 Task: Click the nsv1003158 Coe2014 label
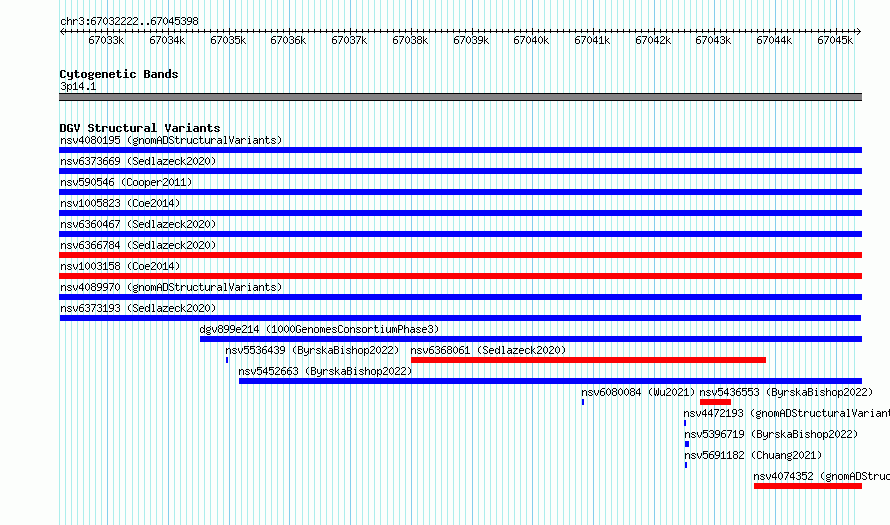[120, 266]
